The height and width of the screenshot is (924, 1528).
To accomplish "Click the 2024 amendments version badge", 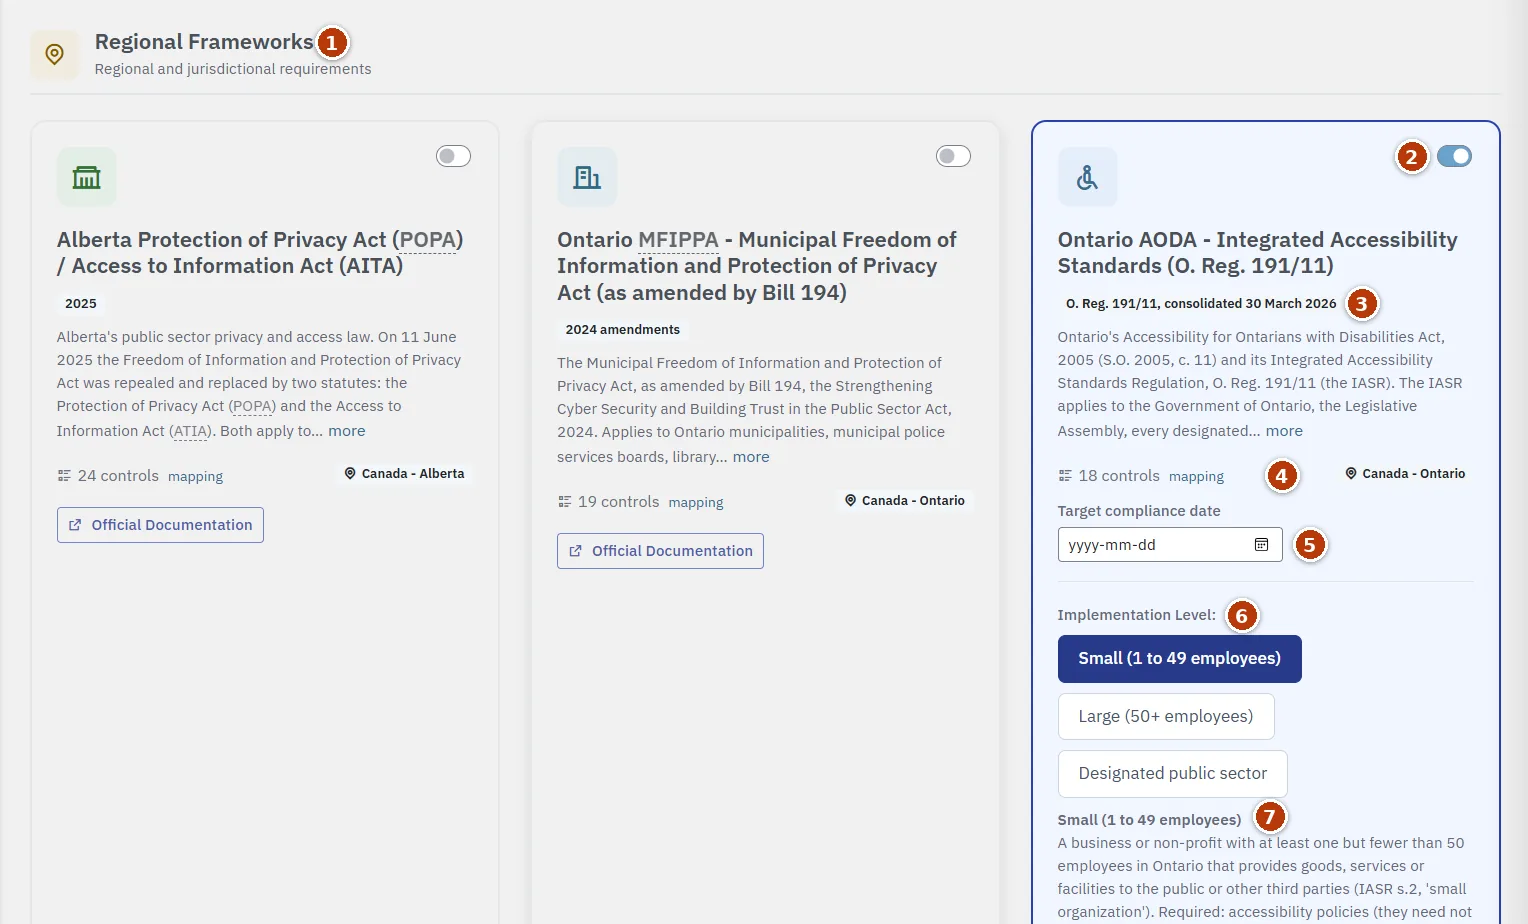I will coord(623,330).
